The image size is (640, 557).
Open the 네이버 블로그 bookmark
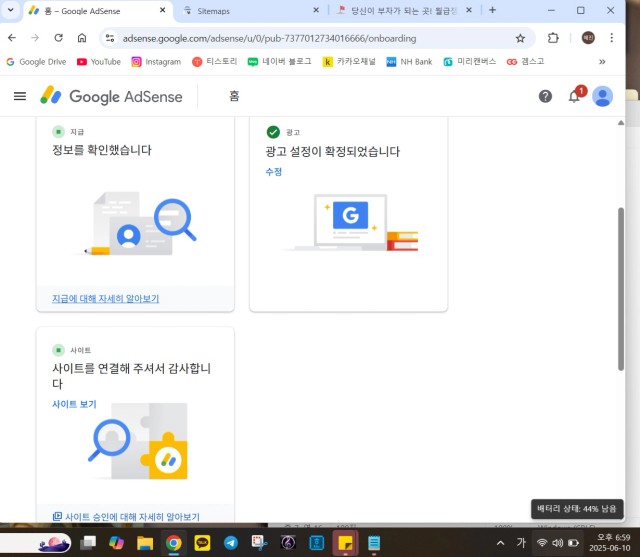click(280, 62)
